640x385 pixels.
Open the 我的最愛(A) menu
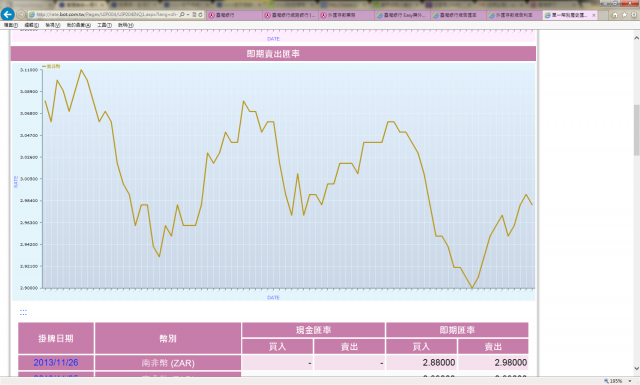[x=79, y=25]
